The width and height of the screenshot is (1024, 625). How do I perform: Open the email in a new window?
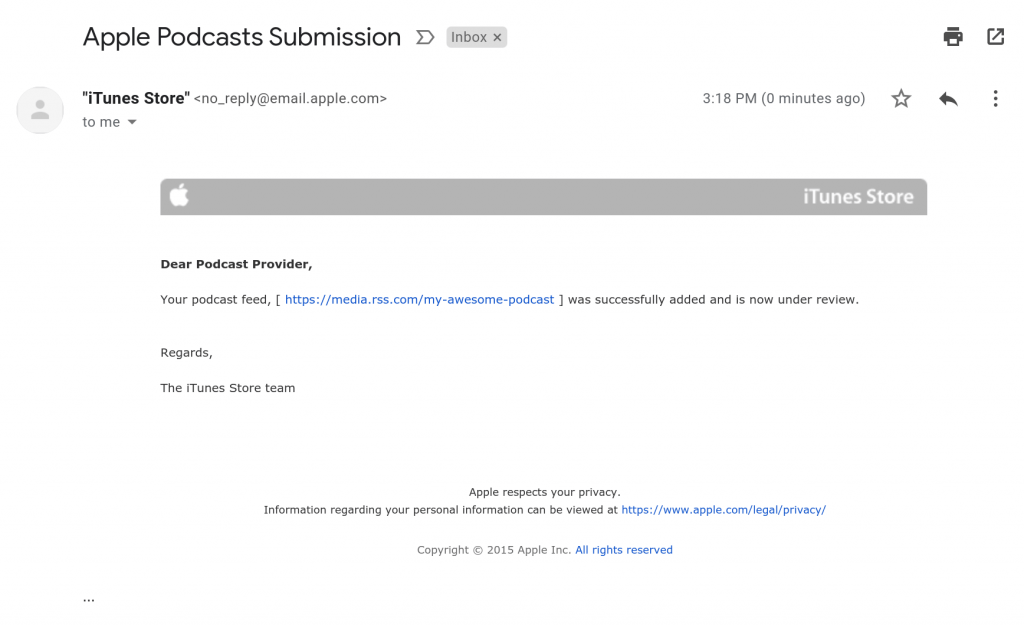(995, 36)
